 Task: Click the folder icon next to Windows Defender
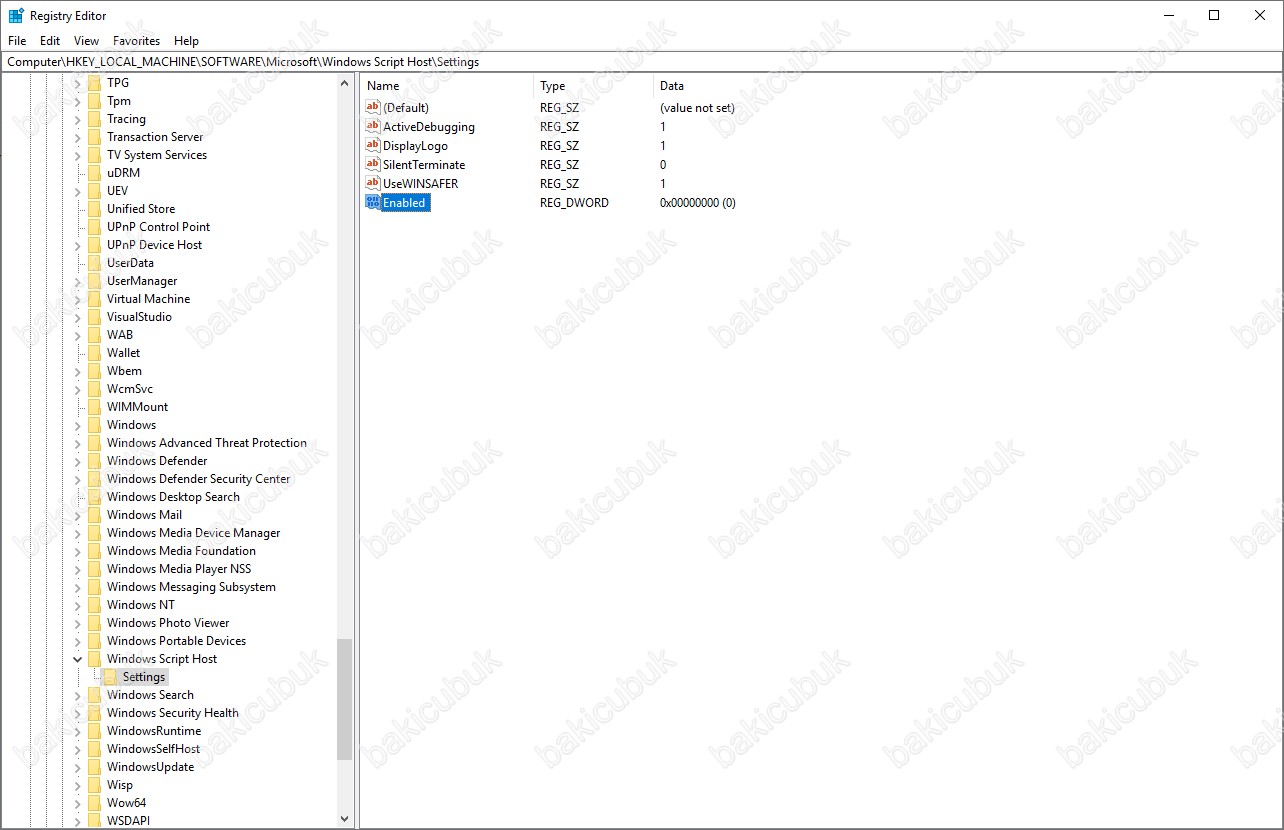coord(94,461)
